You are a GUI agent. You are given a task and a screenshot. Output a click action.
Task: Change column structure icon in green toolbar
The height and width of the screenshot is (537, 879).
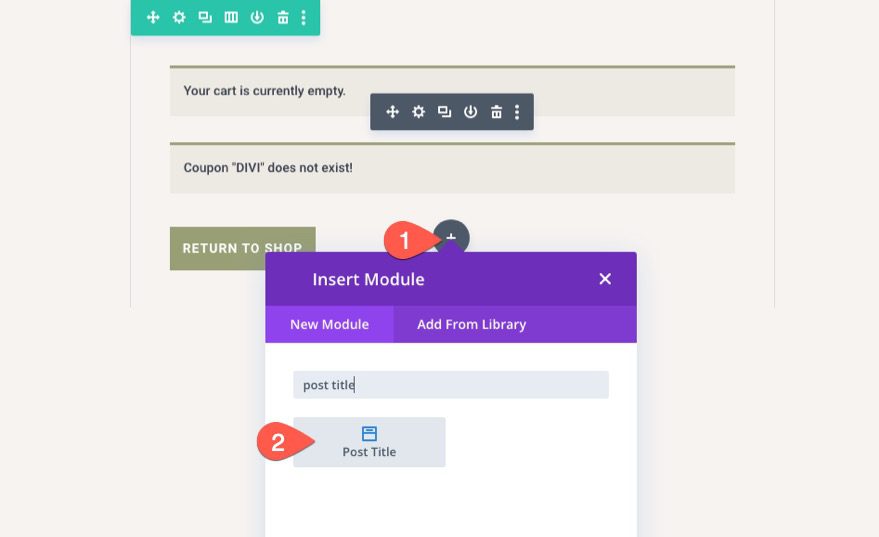click(231, 17)
